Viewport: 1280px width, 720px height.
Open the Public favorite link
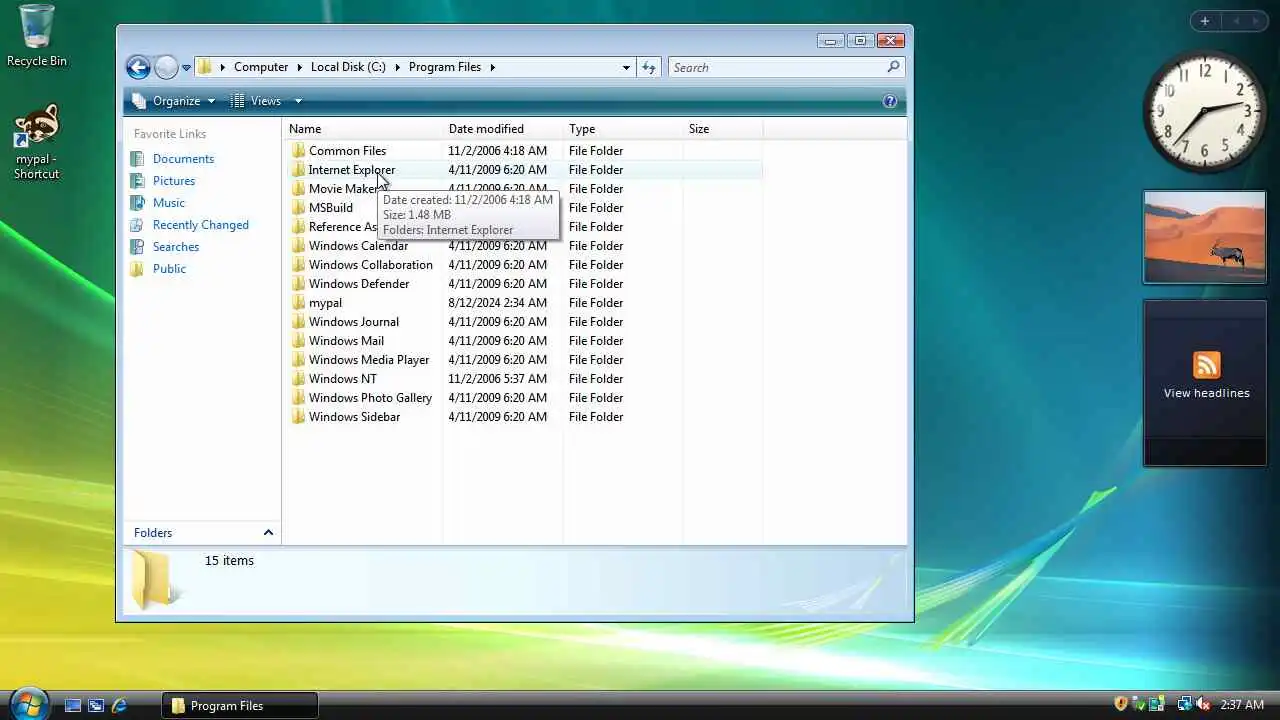170,269
